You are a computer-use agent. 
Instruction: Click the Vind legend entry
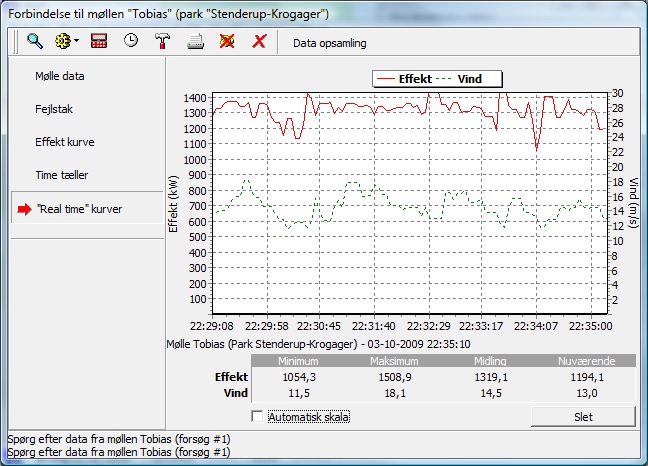459,79
